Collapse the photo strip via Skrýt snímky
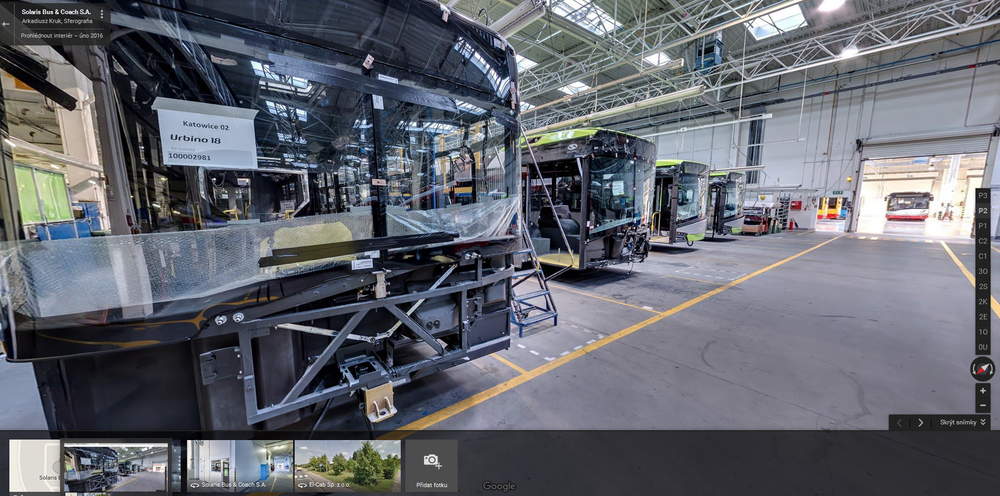Viewport: 1000px width, 496px height. 962,423
